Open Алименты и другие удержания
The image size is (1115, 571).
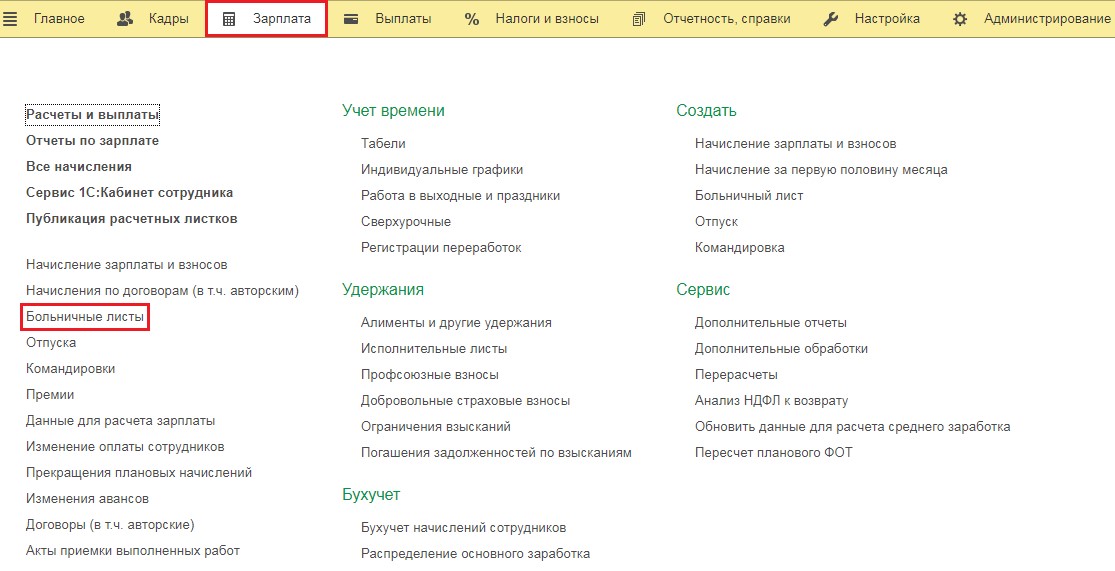click(x=456, y=323)
